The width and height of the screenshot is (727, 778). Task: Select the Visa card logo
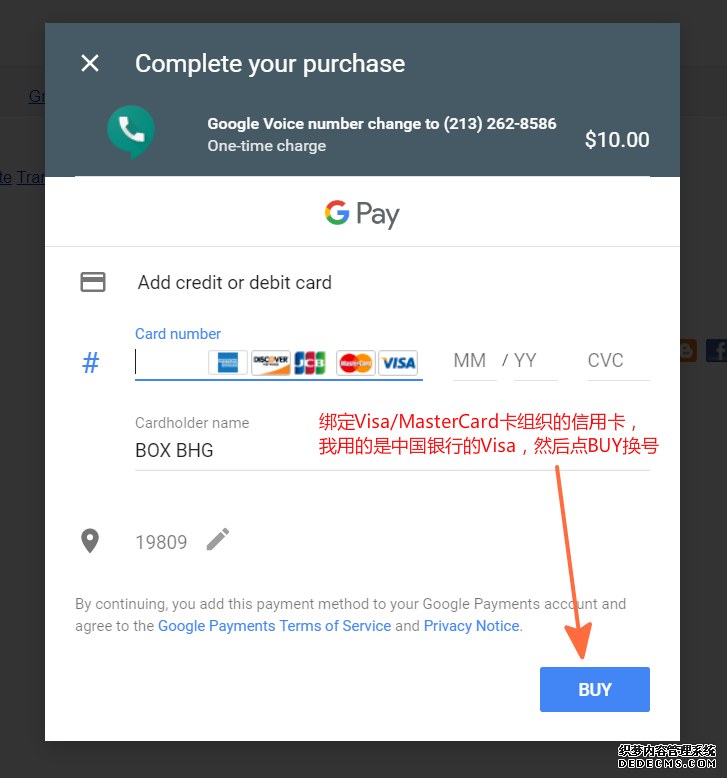(x=398, y=363)
